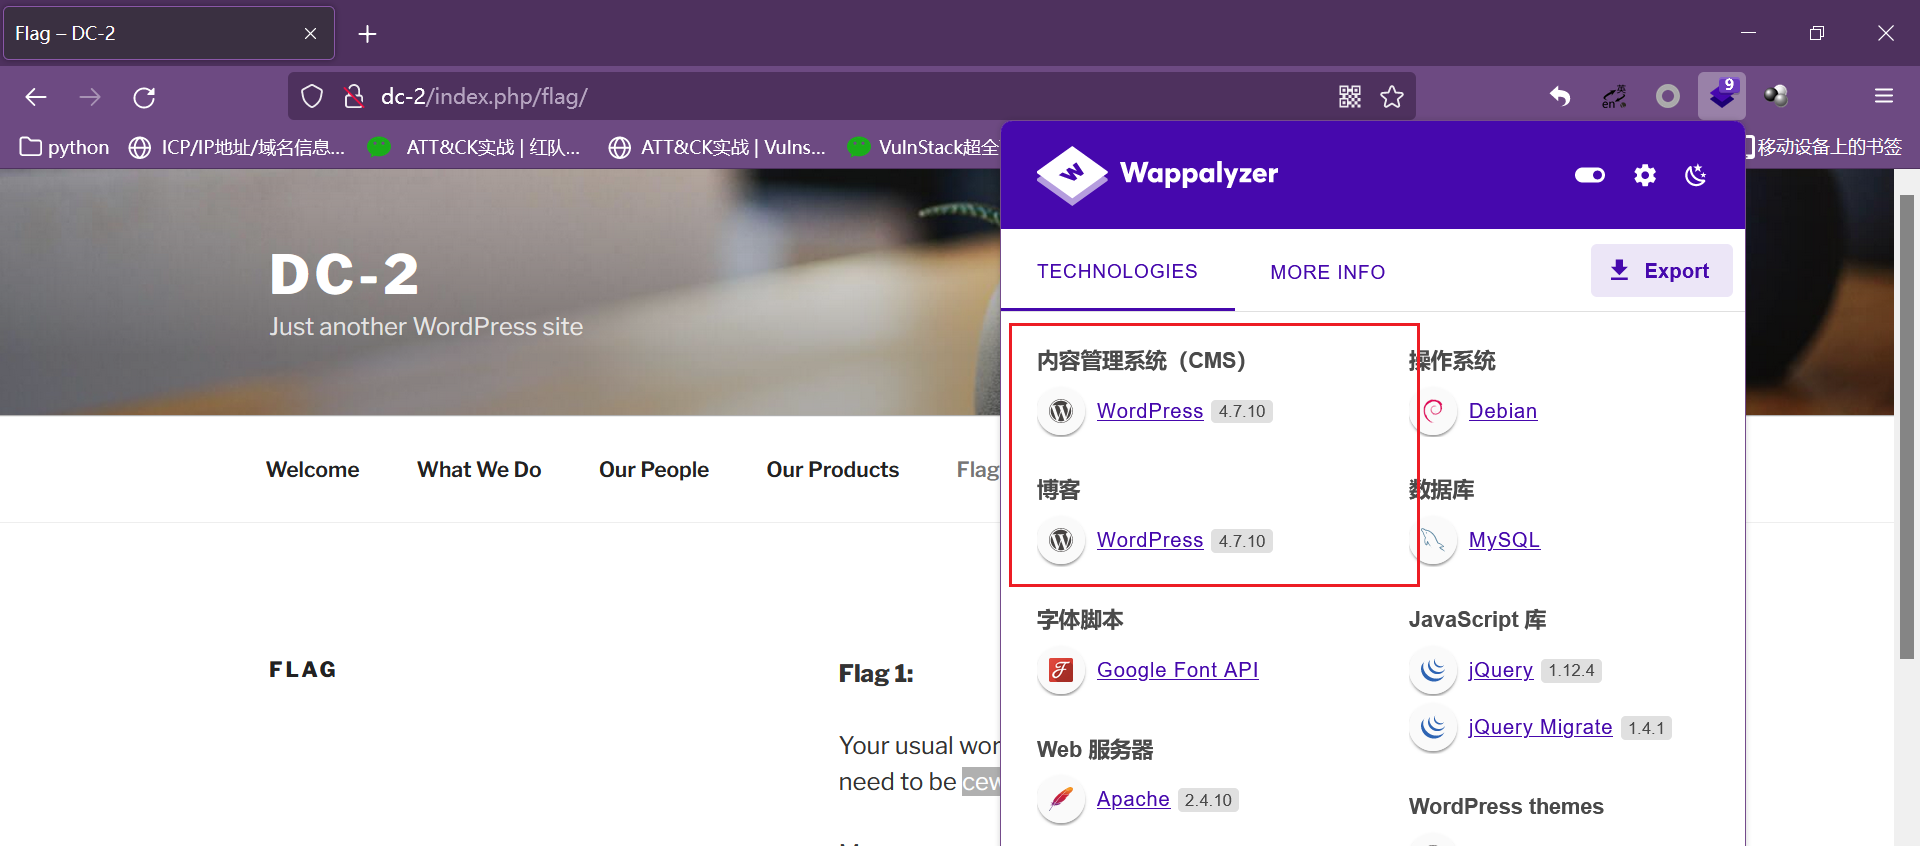Click the DC-2 site title
The width and height of the screenshot is (1920, 846).
[x=344, y=274]
